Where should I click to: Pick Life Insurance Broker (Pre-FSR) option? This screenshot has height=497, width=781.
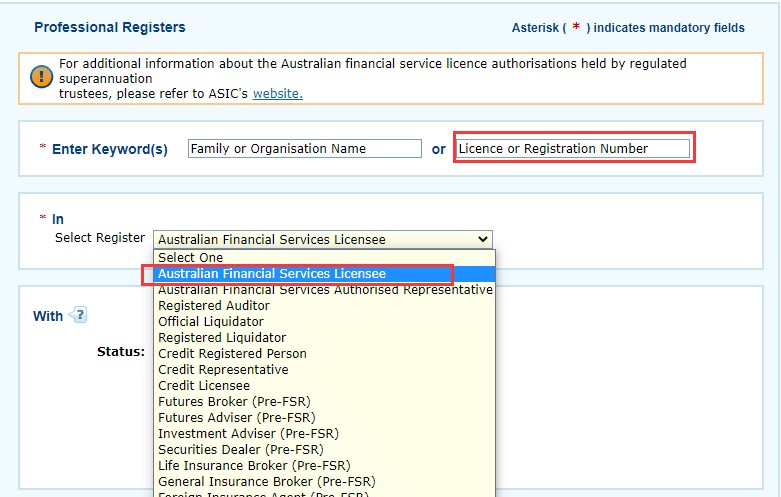click(254, 466)
